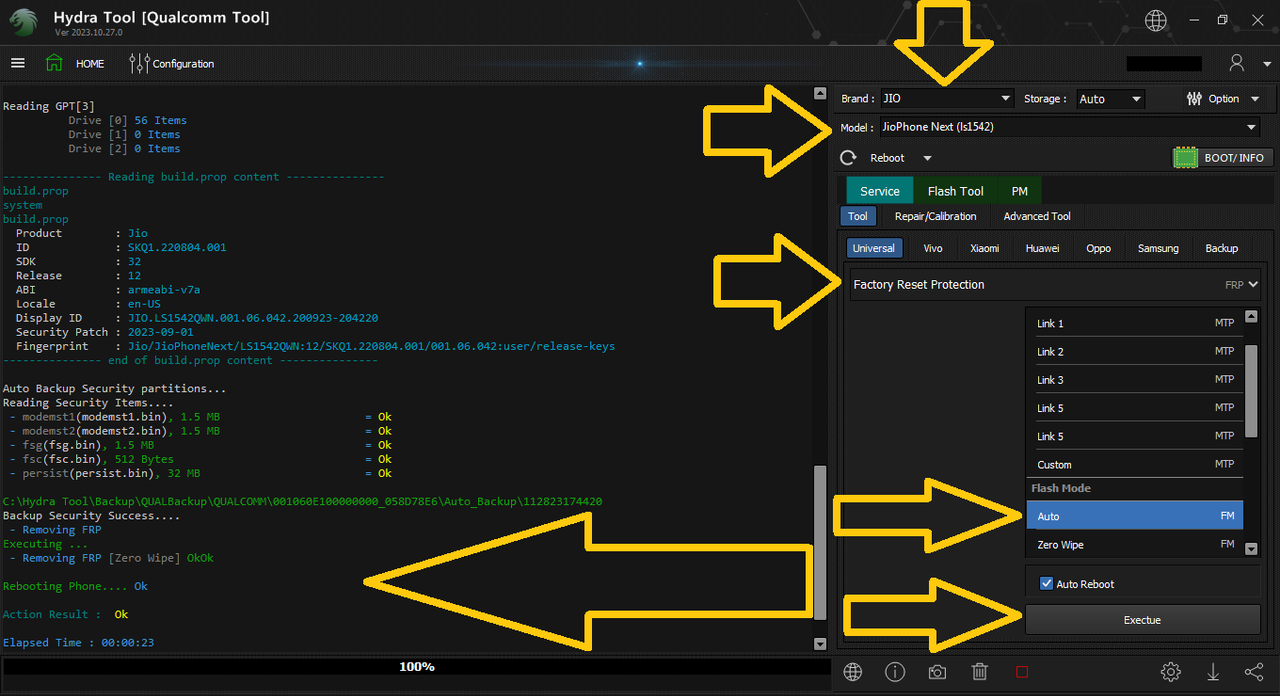
Task: Select the Huawei brand tab
Action: pos(1042,248)
